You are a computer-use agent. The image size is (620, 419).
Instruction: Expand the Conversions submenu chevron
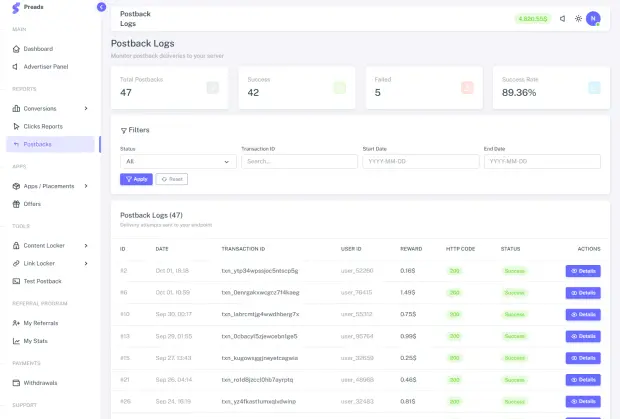click(x=86, y=108)
